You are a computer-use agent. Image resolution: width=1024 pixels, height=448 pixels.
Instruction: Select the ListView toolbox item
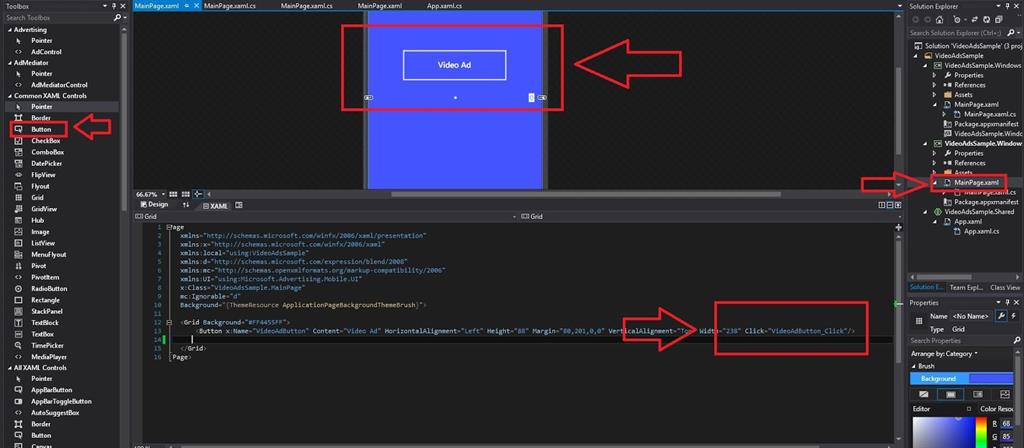point(43,243)
